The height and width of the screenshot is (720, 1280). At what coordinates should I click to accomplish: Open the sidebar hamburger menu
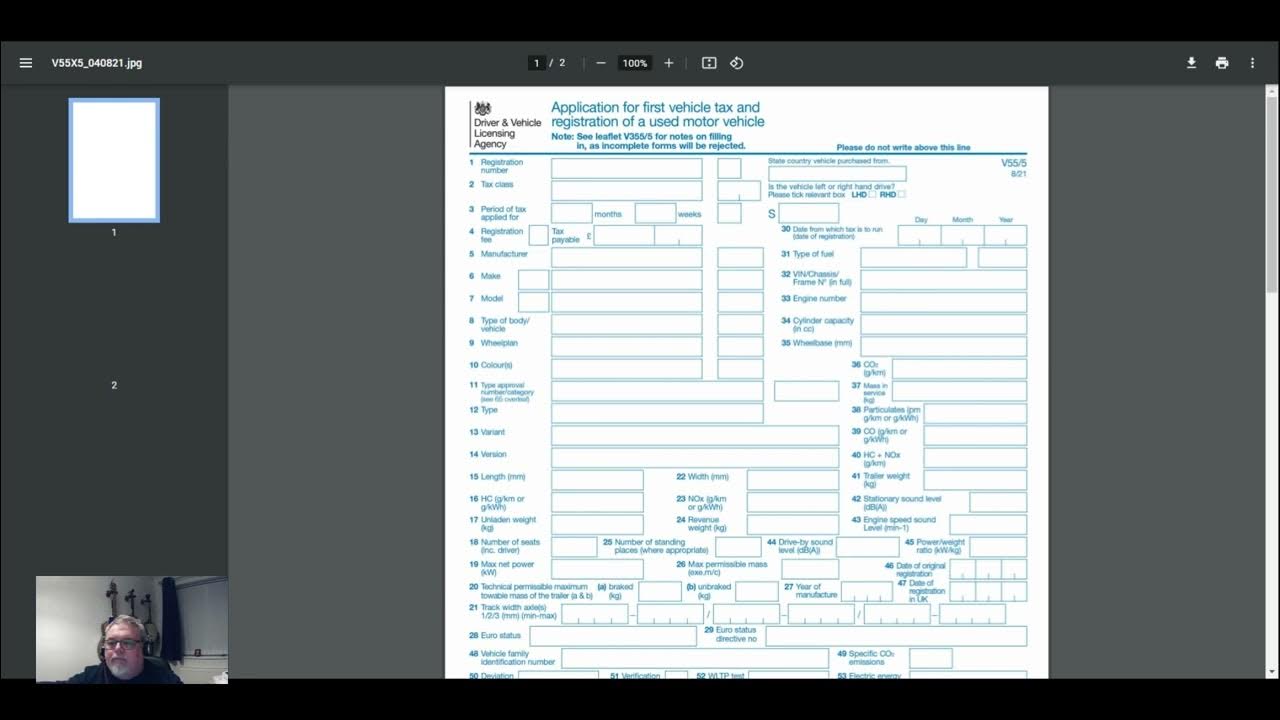26,63
